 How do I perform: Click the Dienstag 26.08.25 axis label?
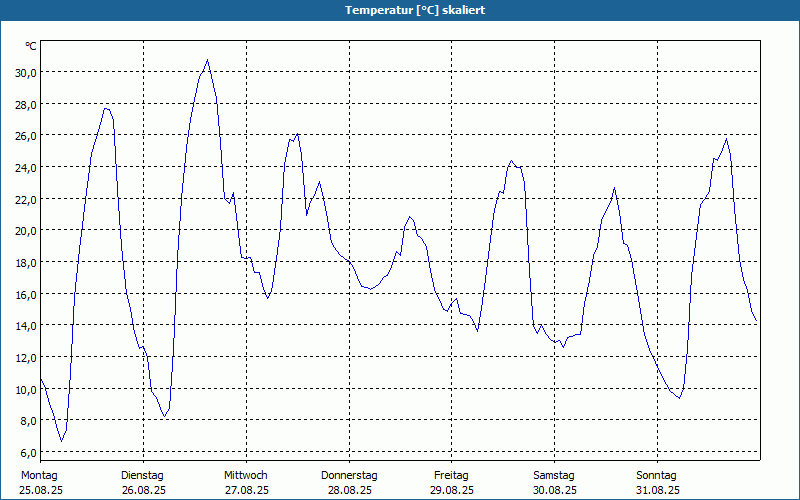coord(143,483)
